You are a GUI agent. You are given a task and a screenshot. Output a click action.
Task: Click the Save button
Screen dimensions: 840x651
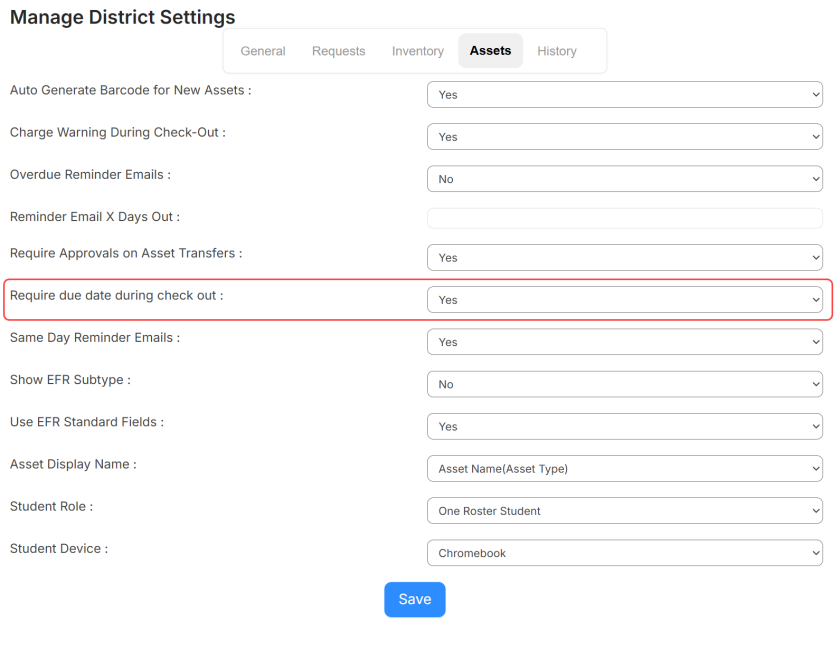coord(414,599)
